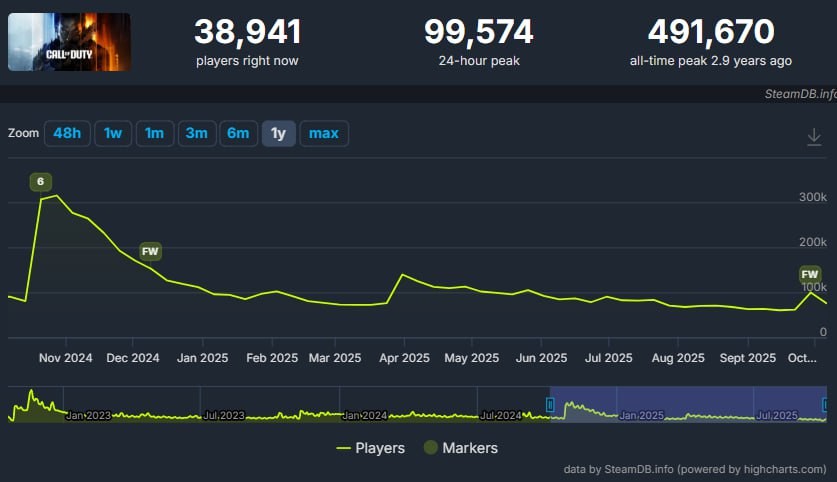The height and width of the screenshot is (482, 837).
Task: Click the April 2025 spike on chart line
Action: pyautogui.click(x=402, y=274)
